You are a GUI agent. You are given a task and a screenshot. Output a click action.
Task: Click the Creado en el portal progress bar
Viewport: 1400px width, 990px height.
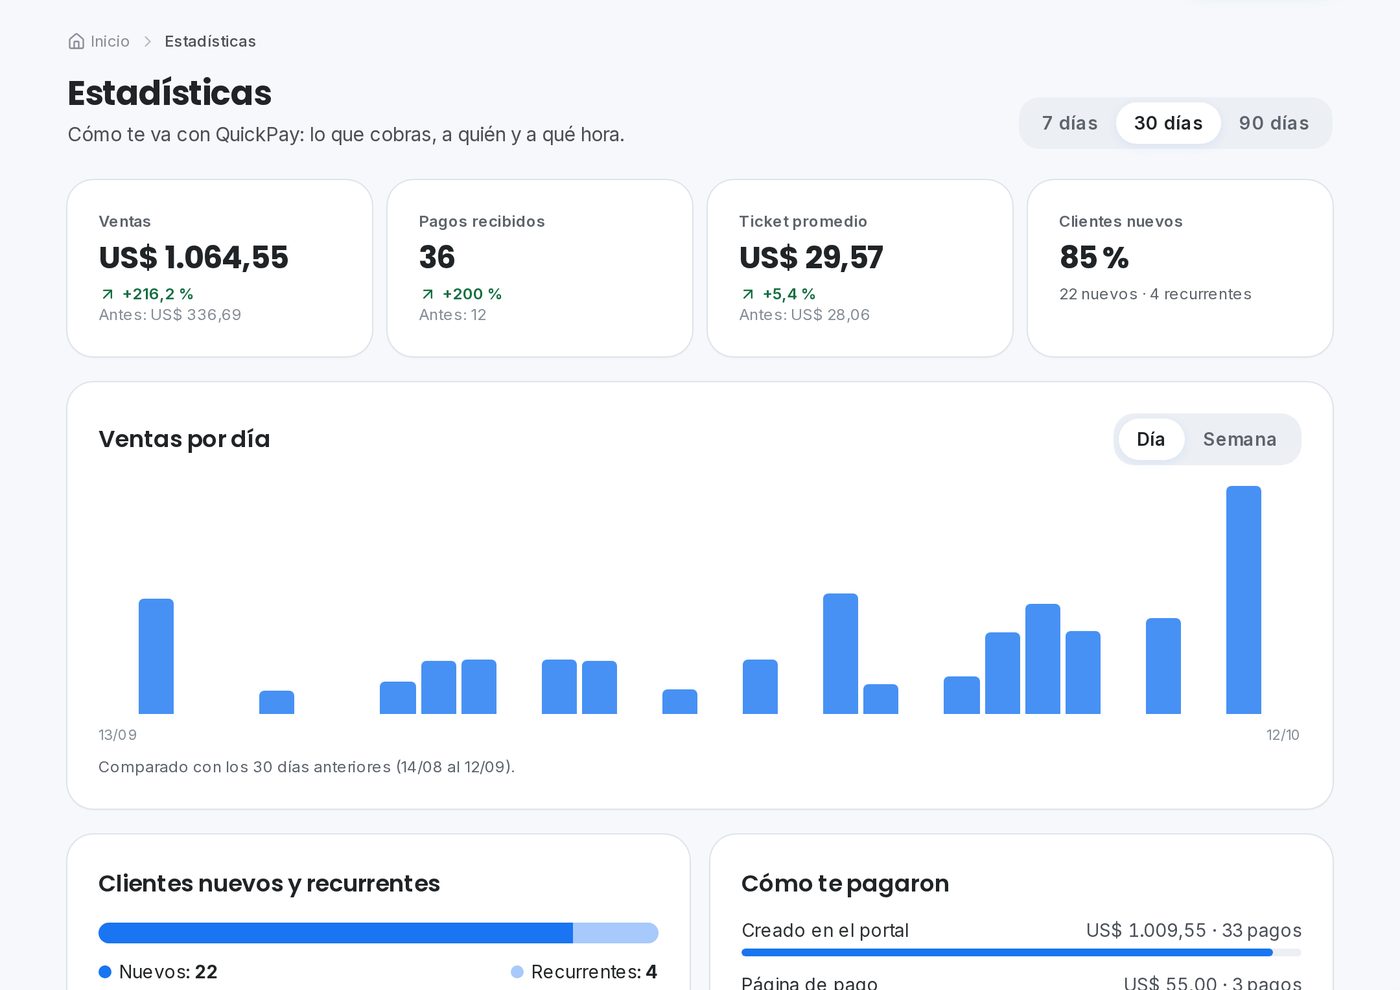(x=1021, y=953)
